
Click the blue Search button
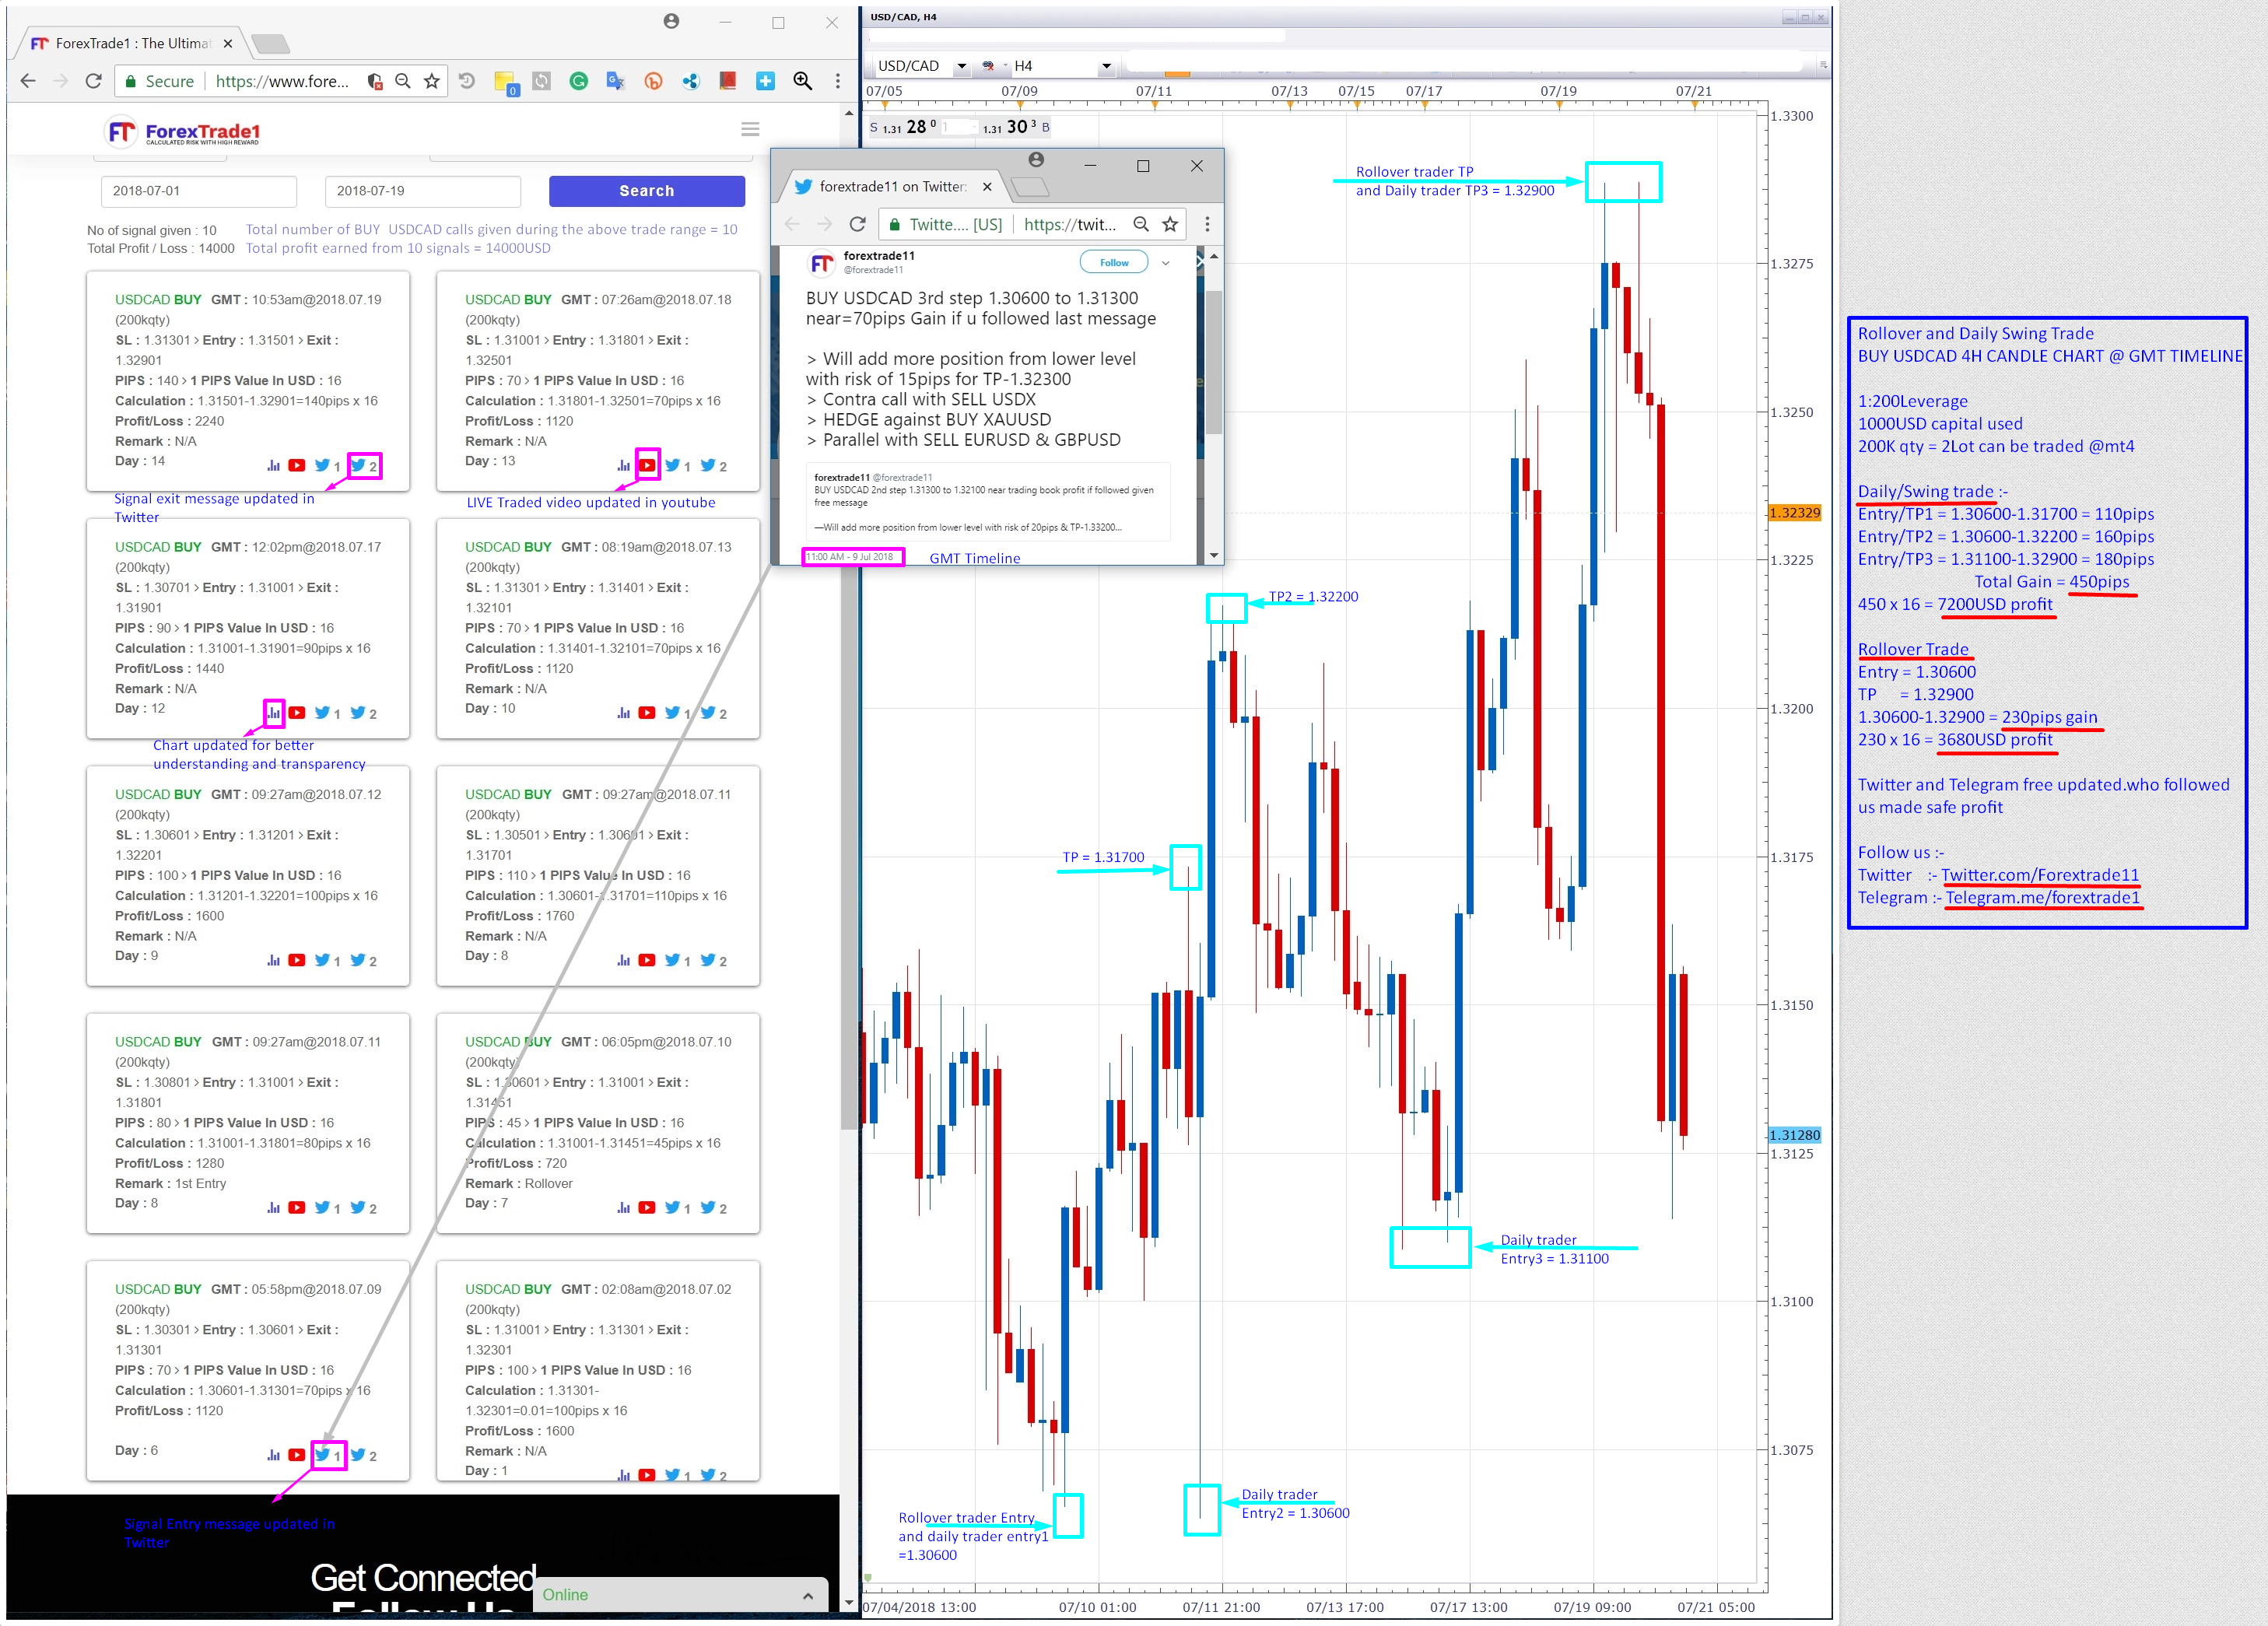tap(647, 191)
